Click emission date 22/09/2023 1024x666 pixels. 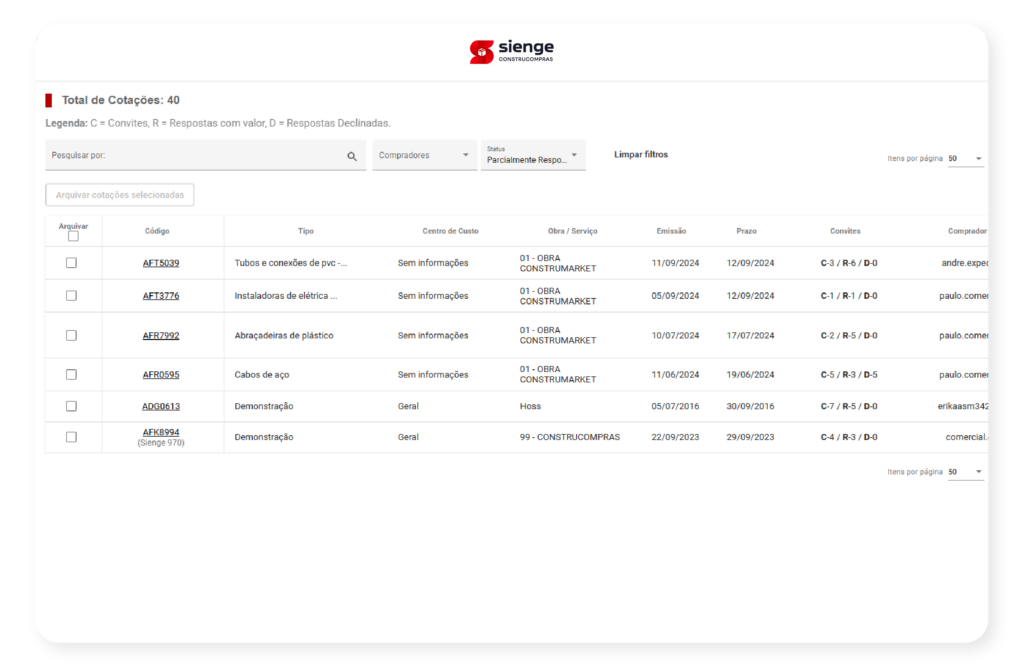coord(675,437)
